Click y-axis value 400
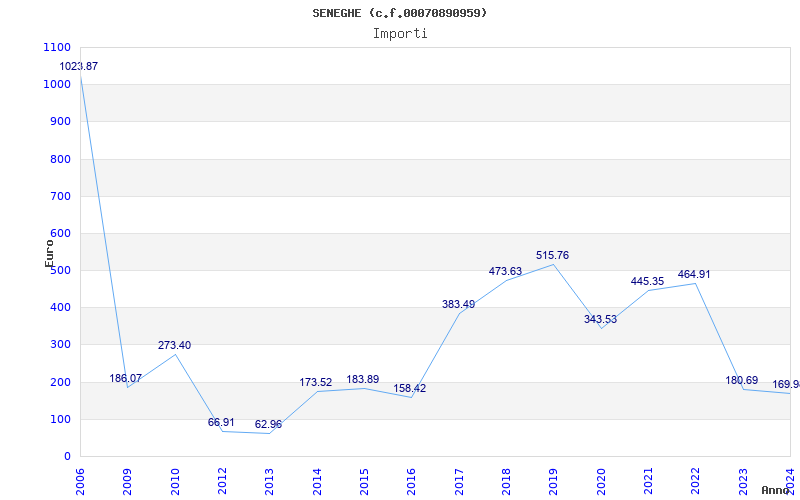The width and height of the screenshot is (800, 500). click(61, 308)
